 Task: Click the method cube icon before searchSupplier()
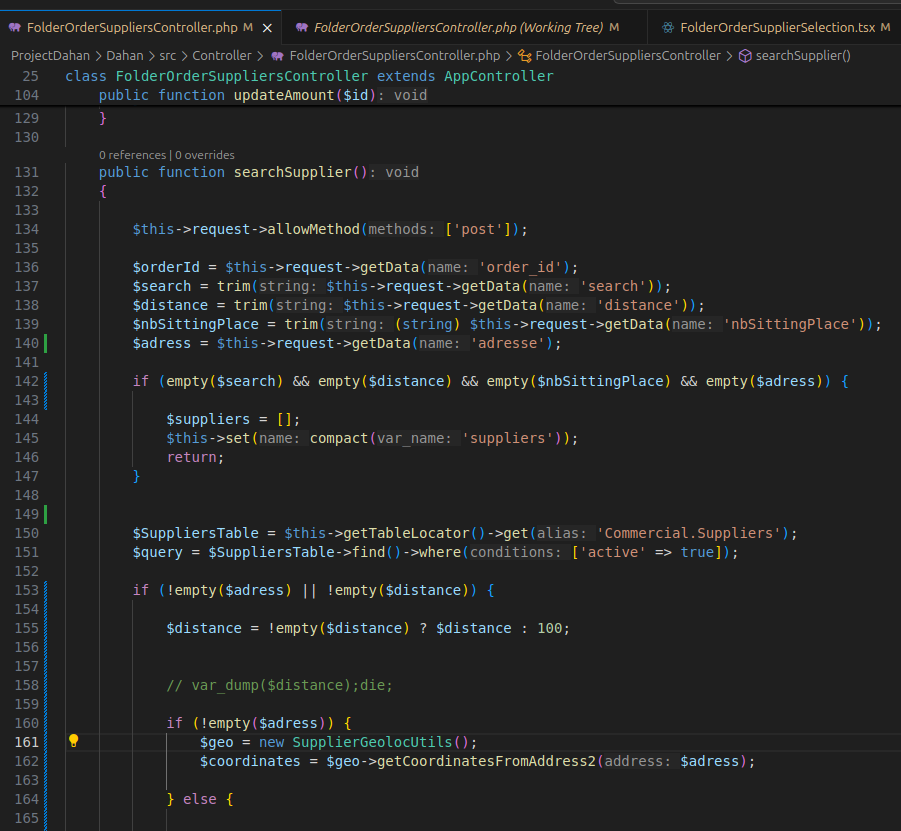click(744, 56)
